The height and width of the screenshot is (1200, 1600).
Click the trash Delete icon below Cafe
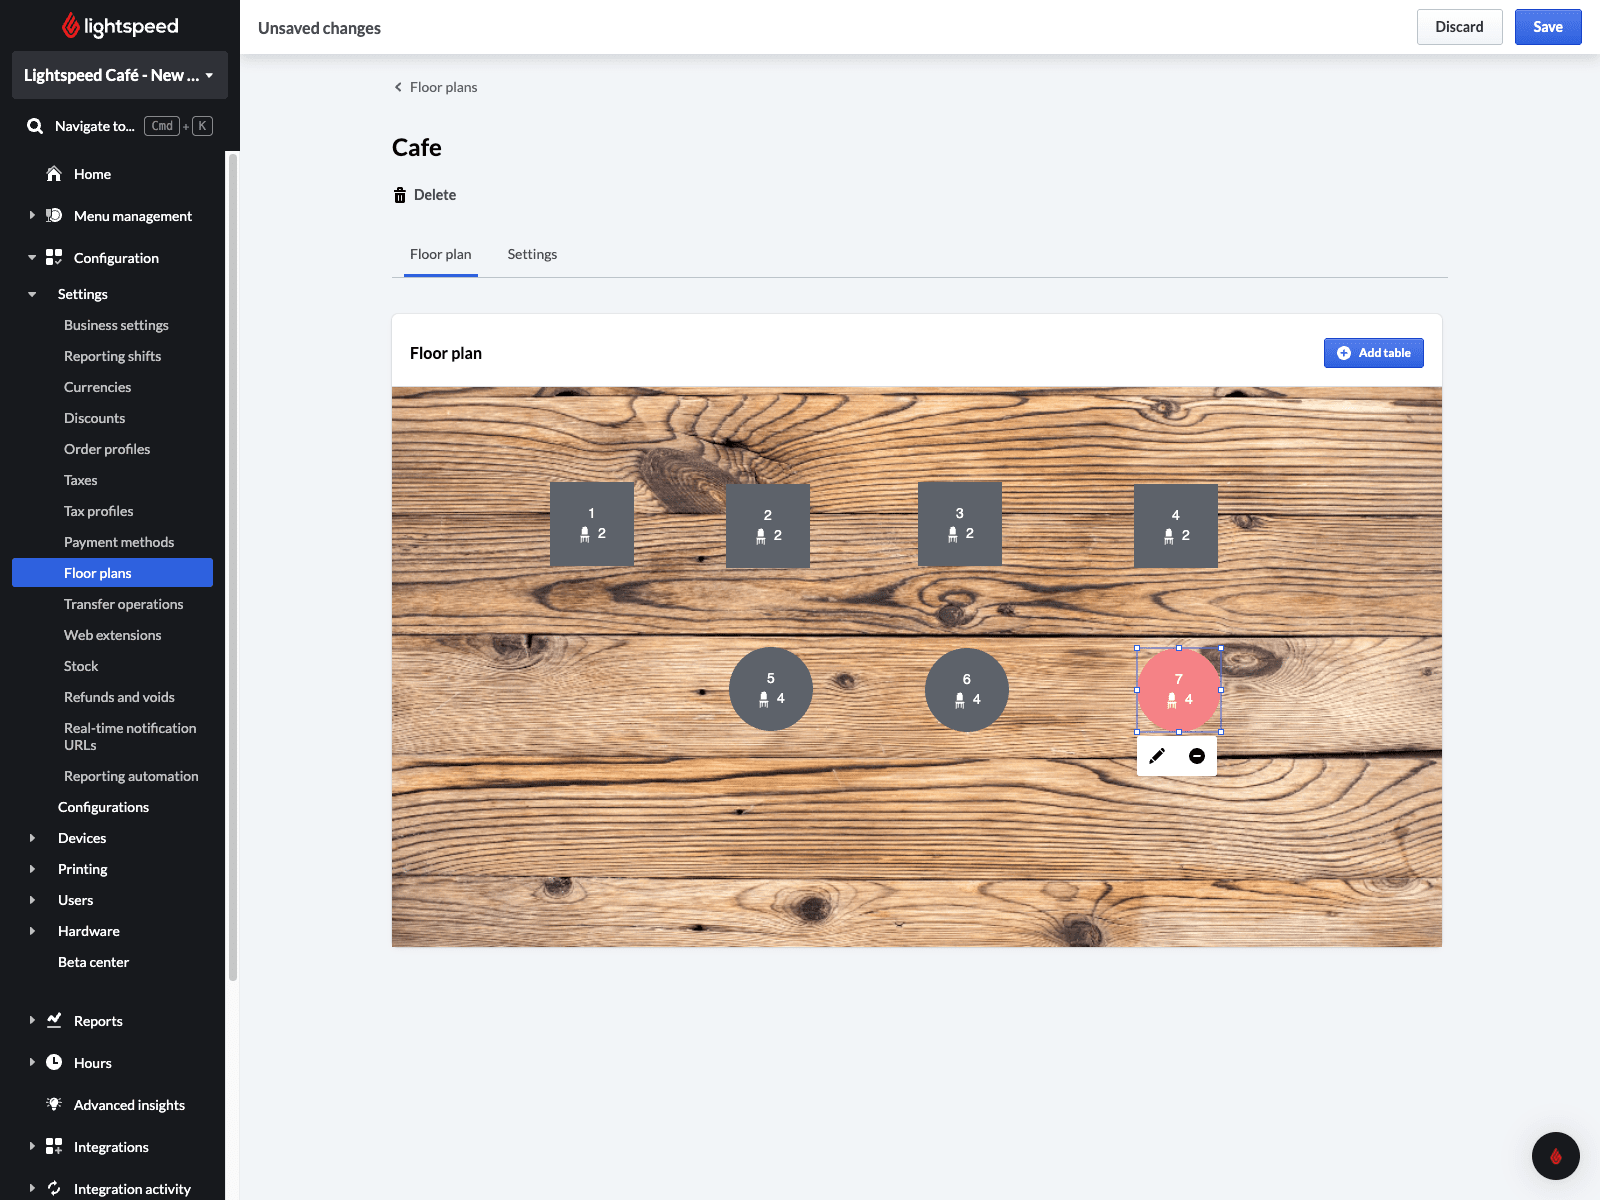coord(400,195)
